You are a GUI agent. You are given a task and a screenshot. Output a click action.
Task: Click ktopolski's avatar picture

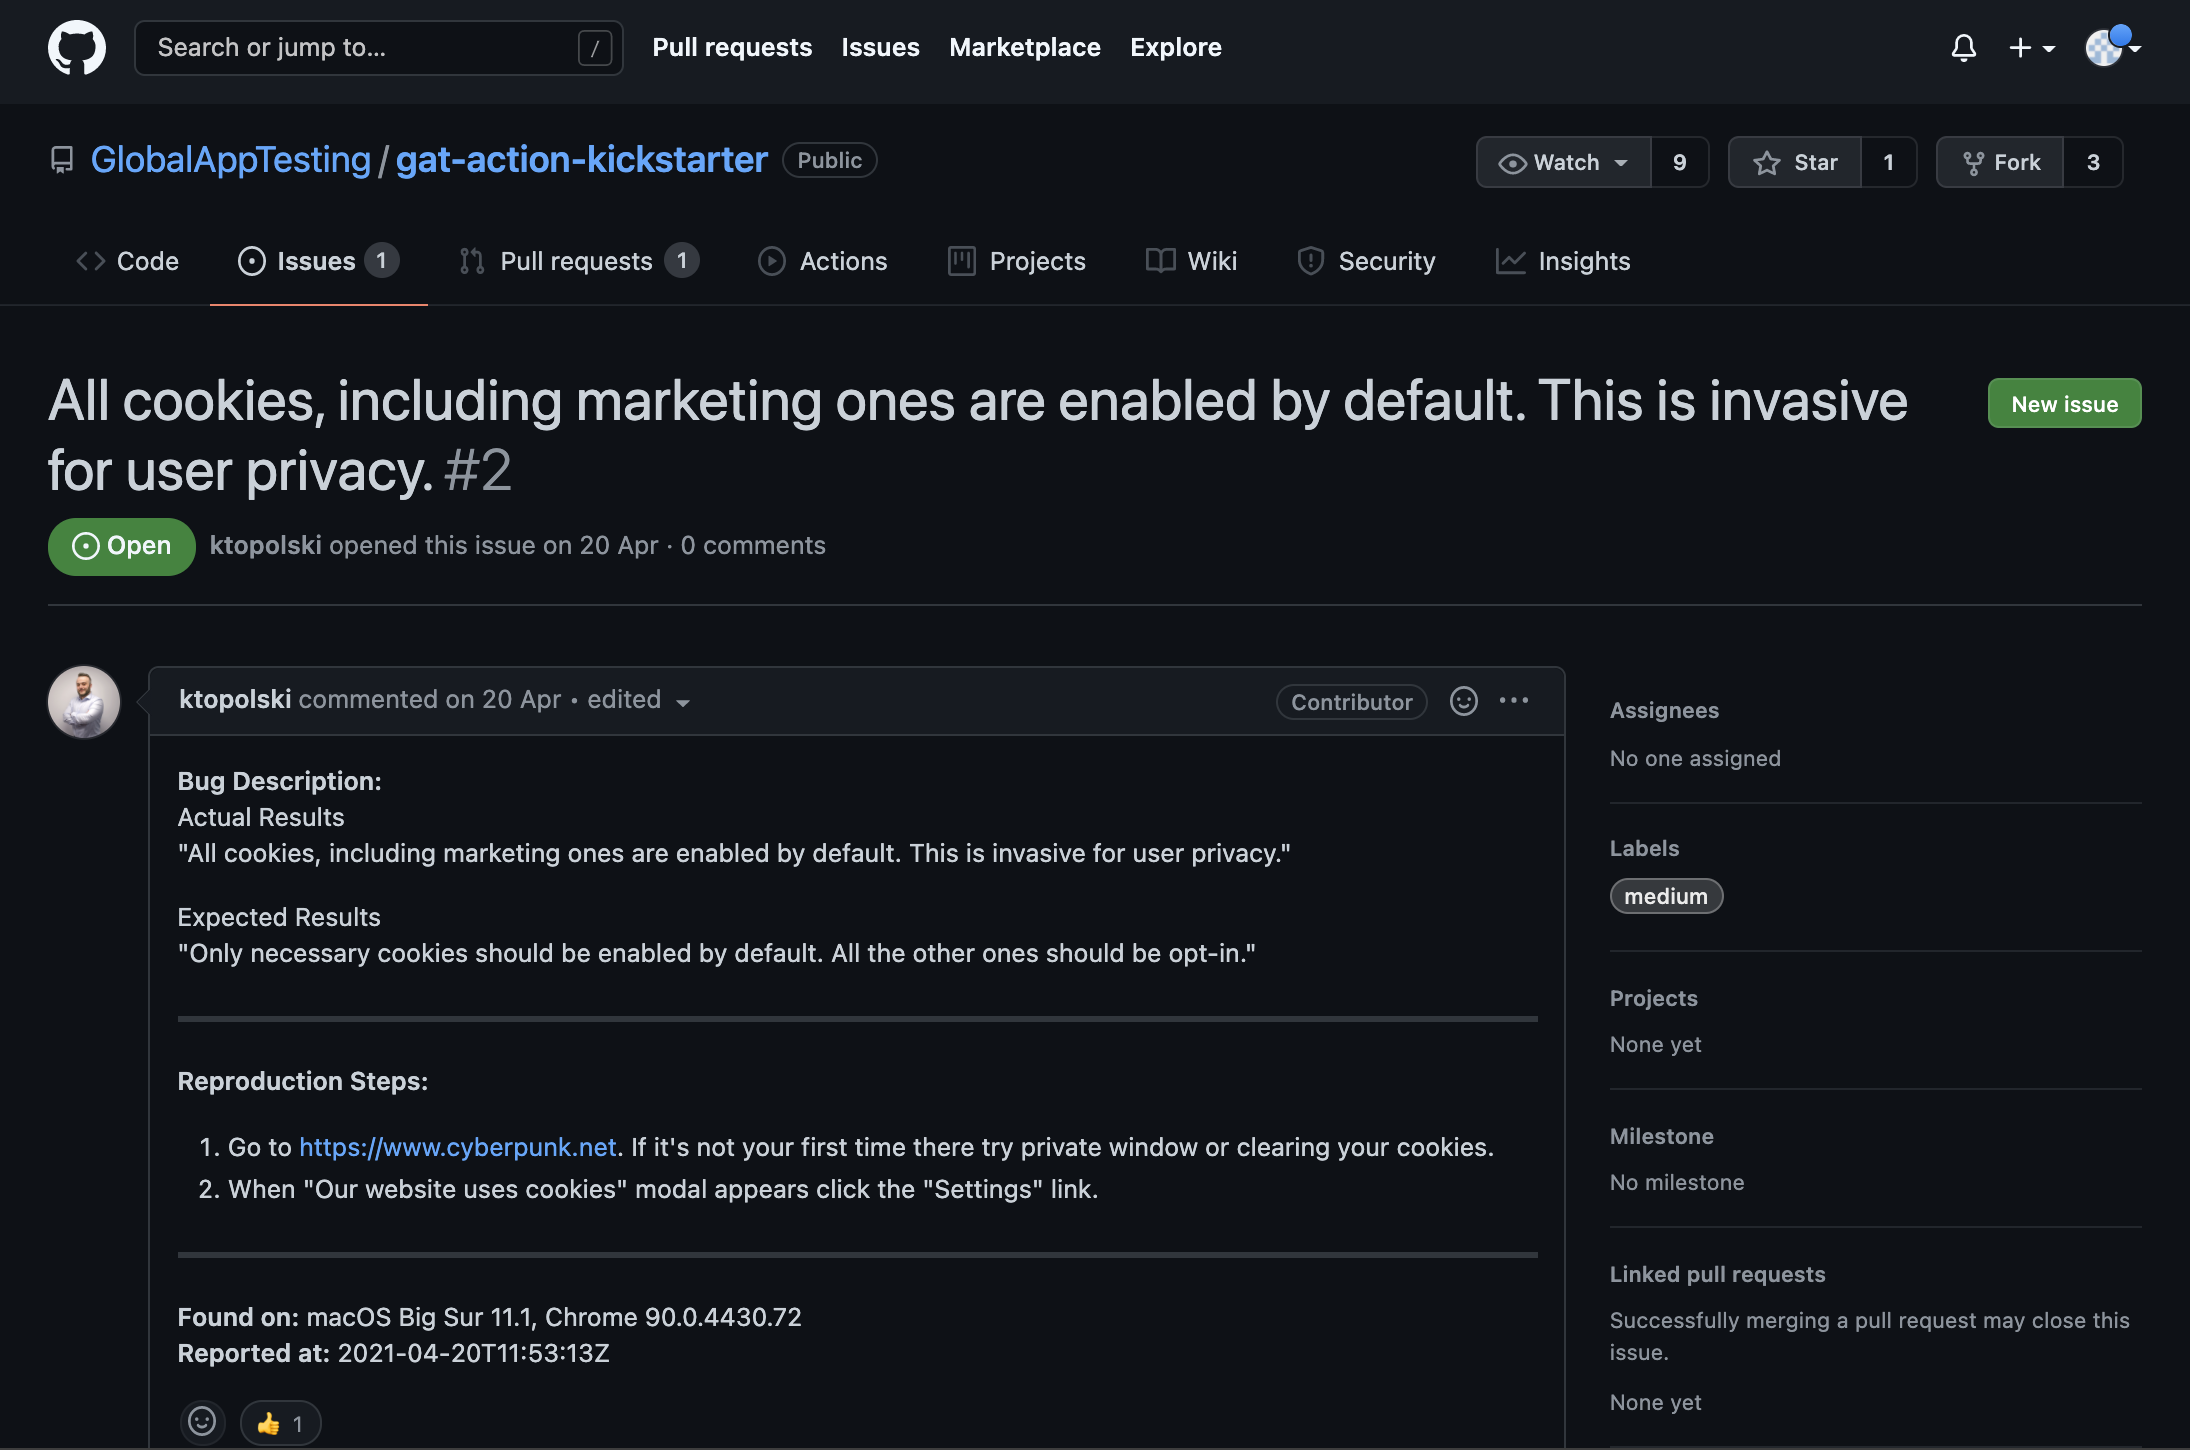pyautogui.click(x=83, y=701)
